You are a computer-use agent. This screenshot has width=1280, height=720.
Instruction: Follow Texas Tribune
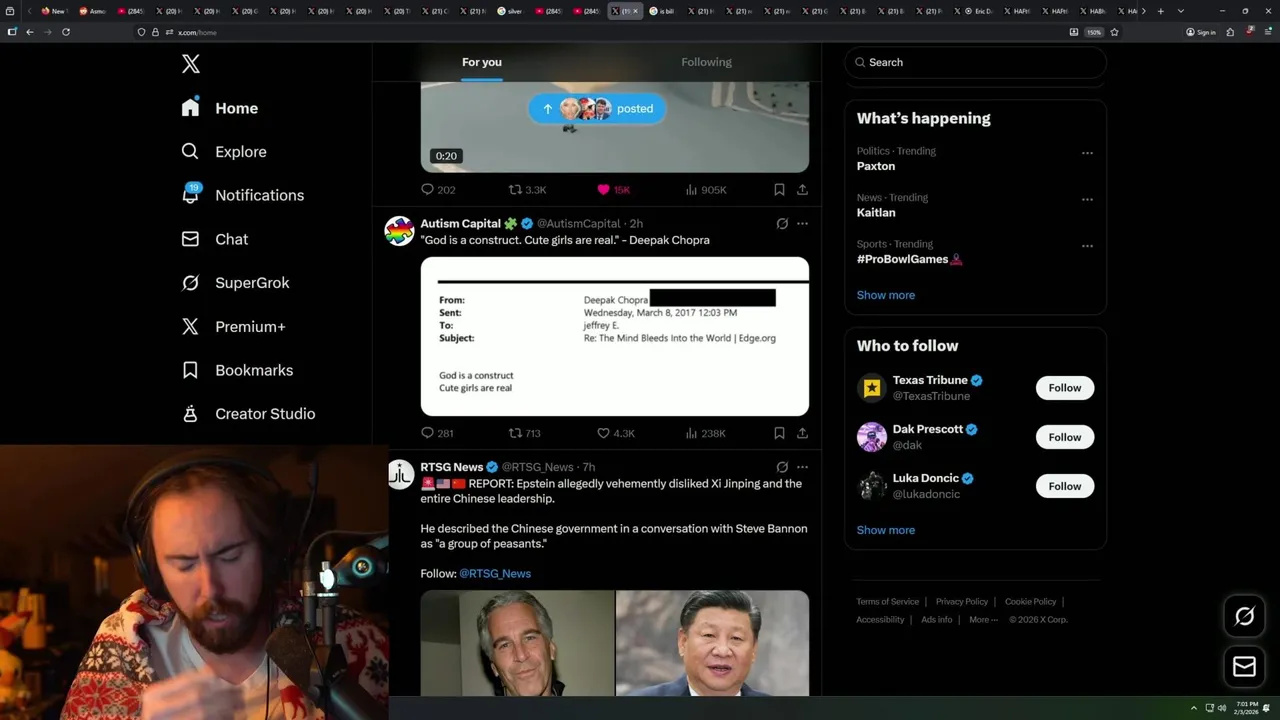(x=1065, y=388)
